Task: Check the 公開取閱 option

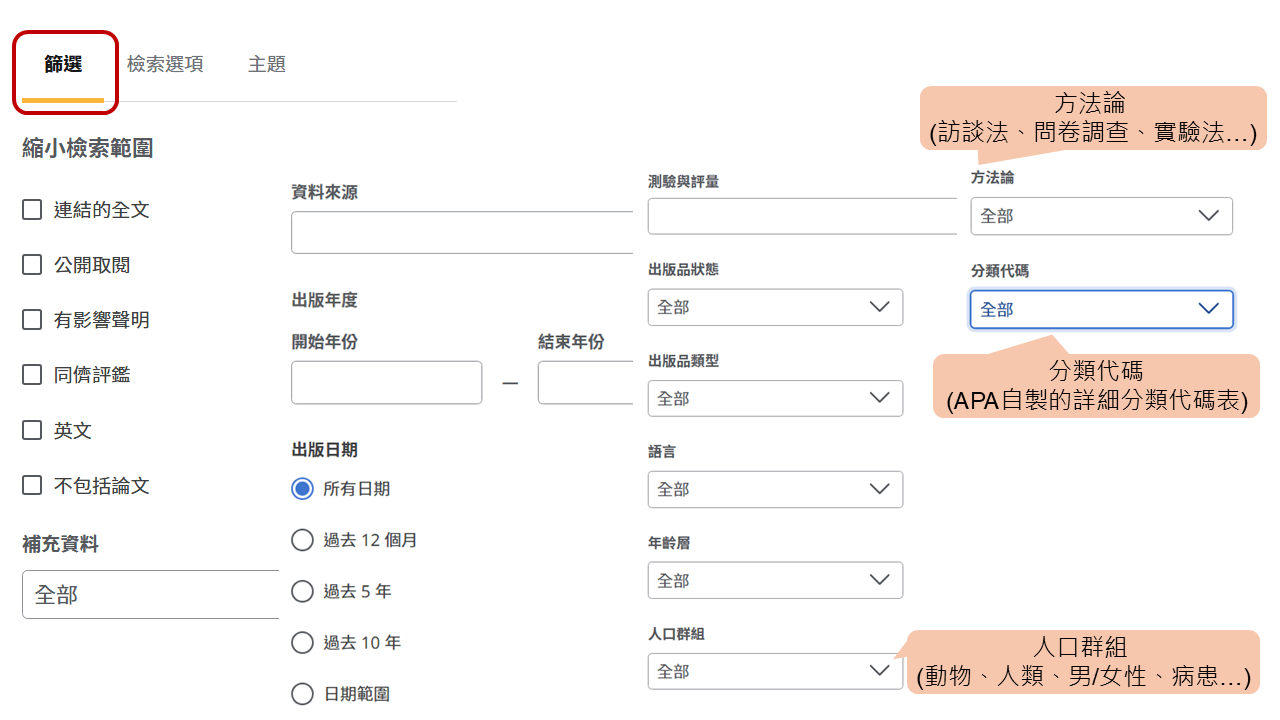Action: click(x=33, y=265)
